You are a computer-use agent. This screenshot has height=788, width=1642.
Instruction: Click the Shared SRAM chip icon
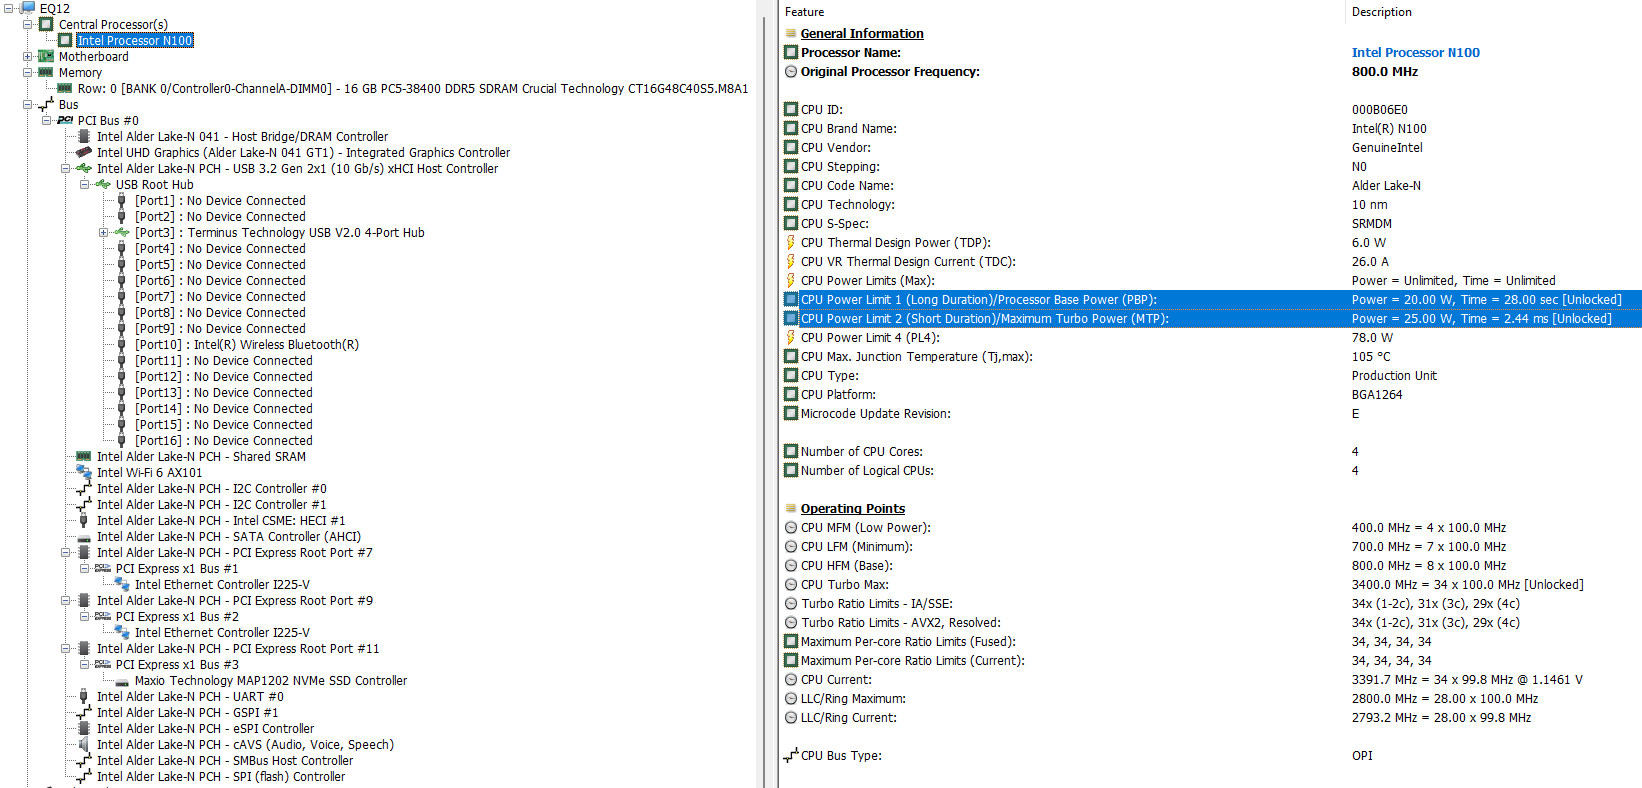[x=84, y=456]
